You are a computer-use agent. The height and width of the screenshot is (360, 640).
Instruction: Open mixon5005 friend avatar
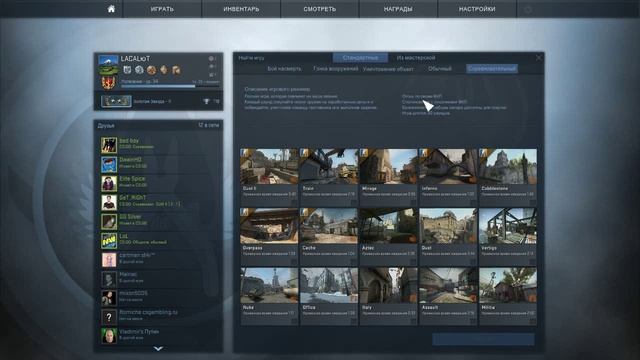(109, 298)
